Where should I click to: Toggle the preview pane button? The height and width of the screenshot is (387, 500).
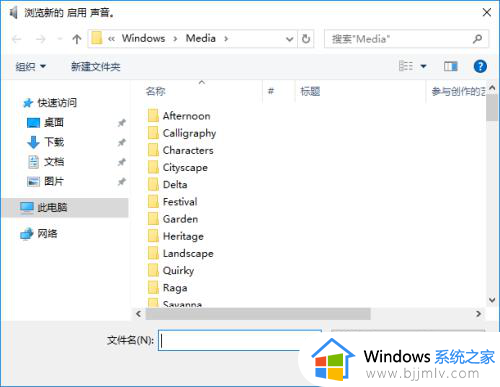[450, 66]
